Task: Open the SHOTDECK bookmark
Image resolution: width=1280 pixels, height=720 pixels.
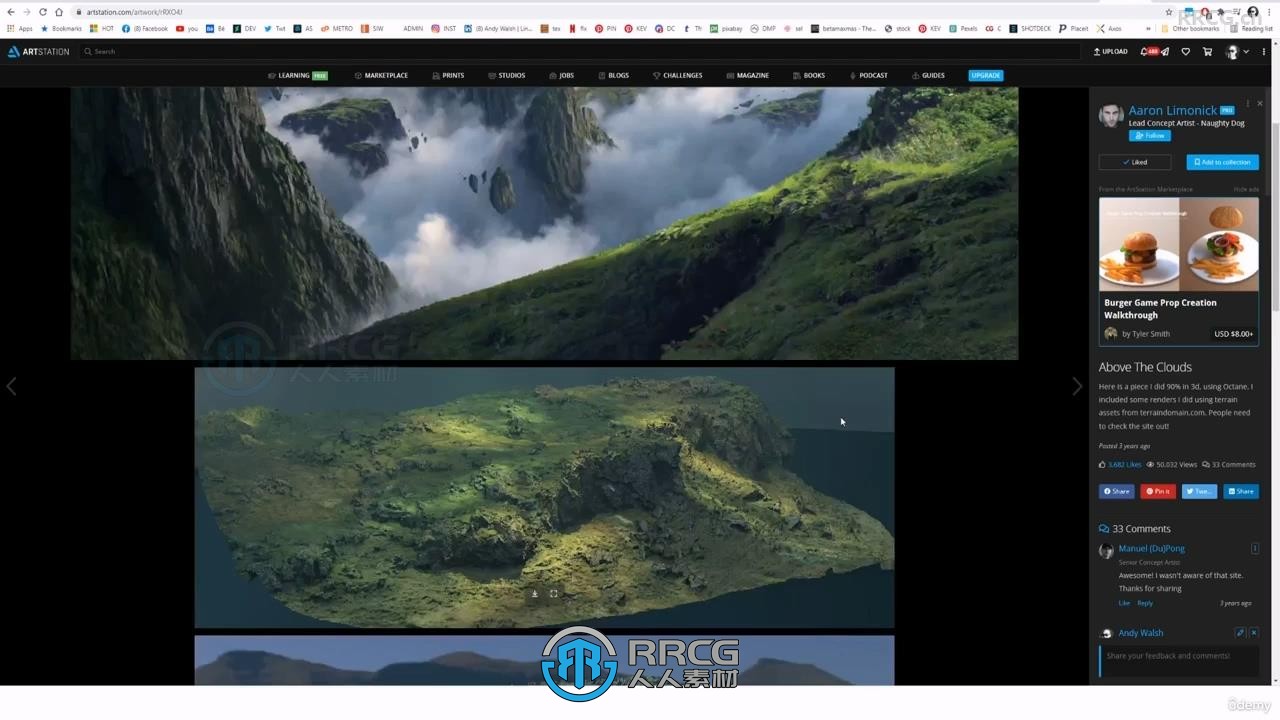Action: pyautogui.click(x=1029, y=29)
